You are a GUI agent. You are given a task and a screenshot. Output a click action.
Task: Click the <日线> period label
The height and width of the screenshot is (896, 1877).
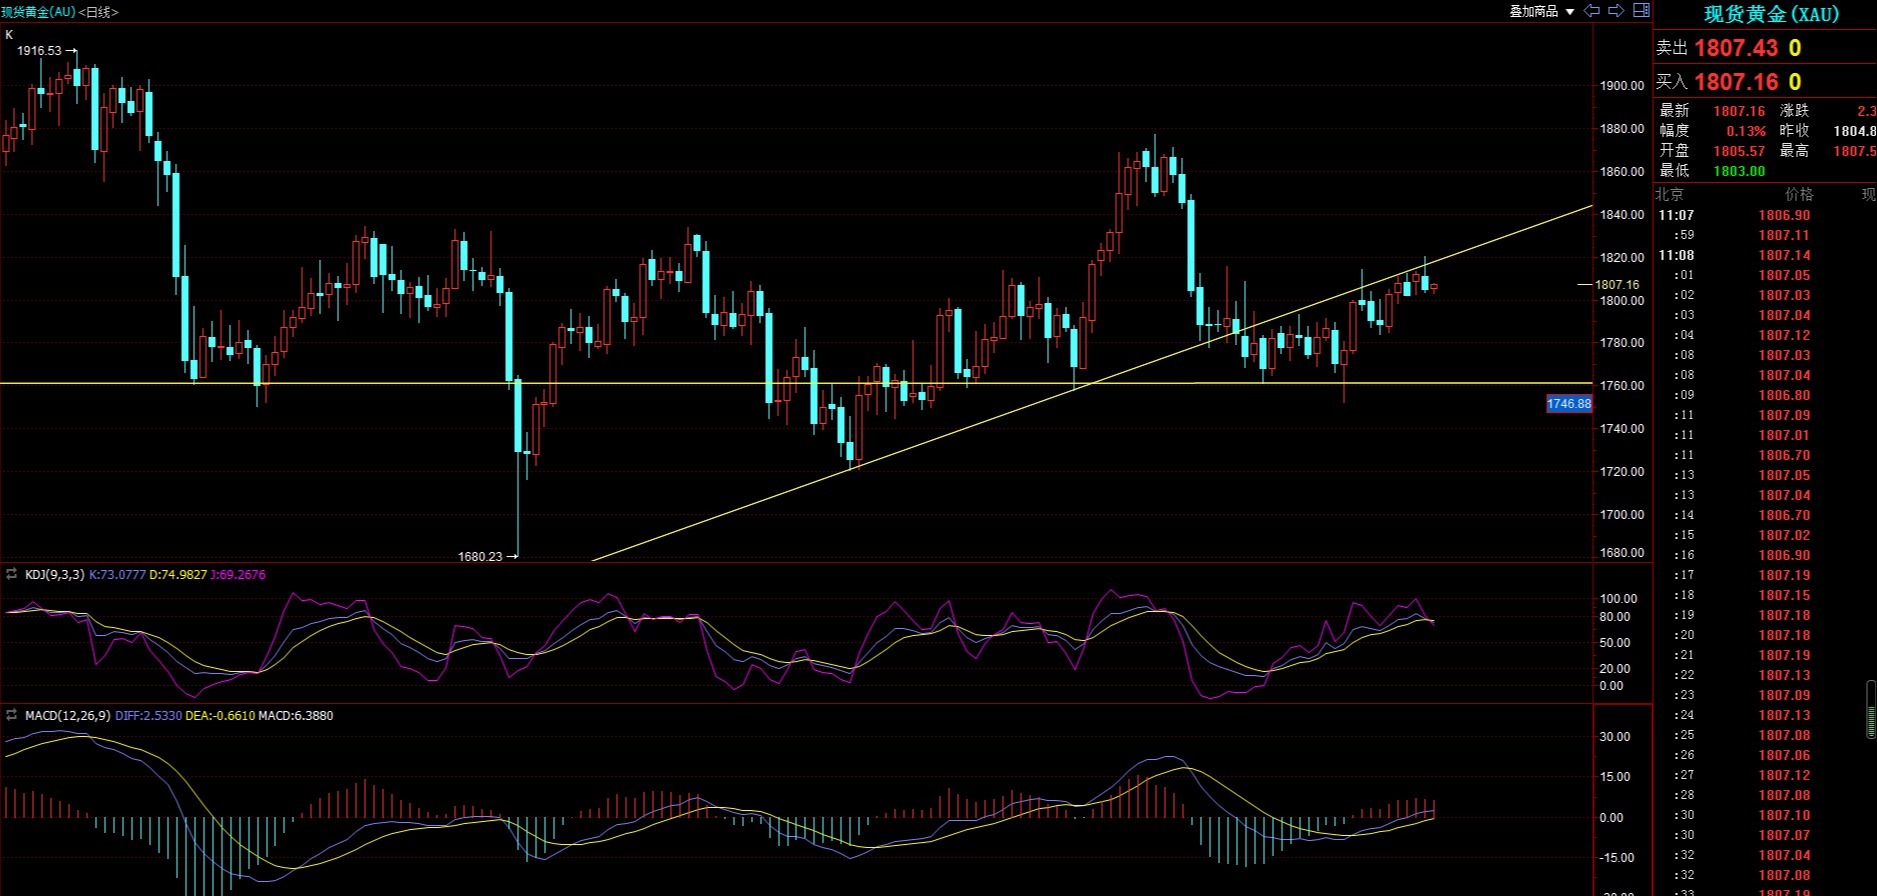pos(98,12)
